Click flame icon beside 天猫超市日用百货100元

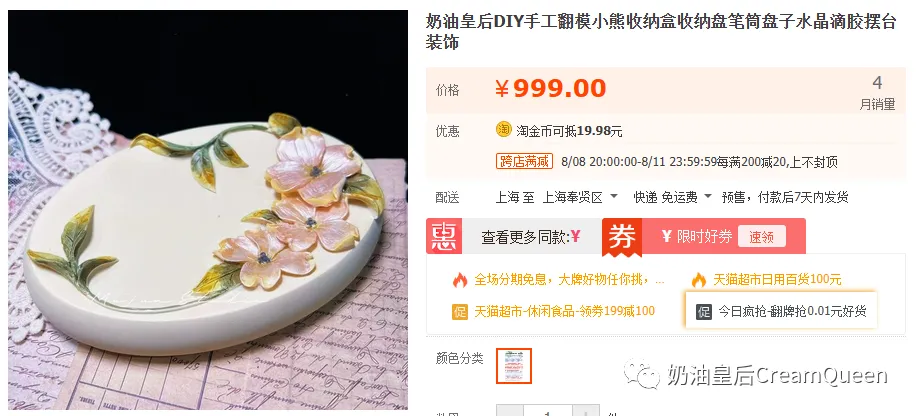[699, 280]
